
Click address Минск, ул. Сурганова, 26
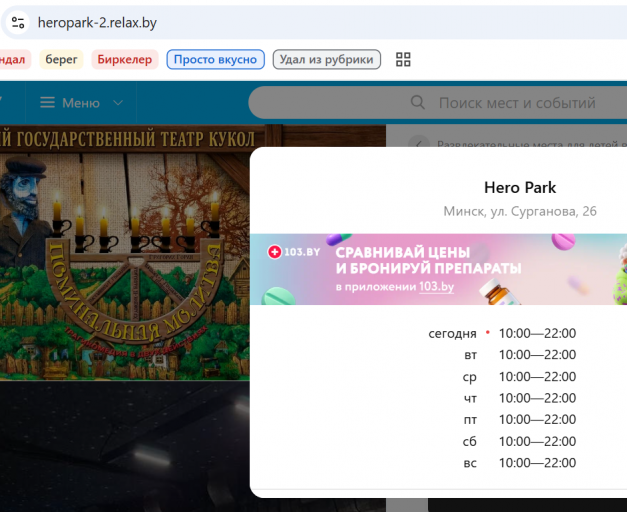(520, 211)
